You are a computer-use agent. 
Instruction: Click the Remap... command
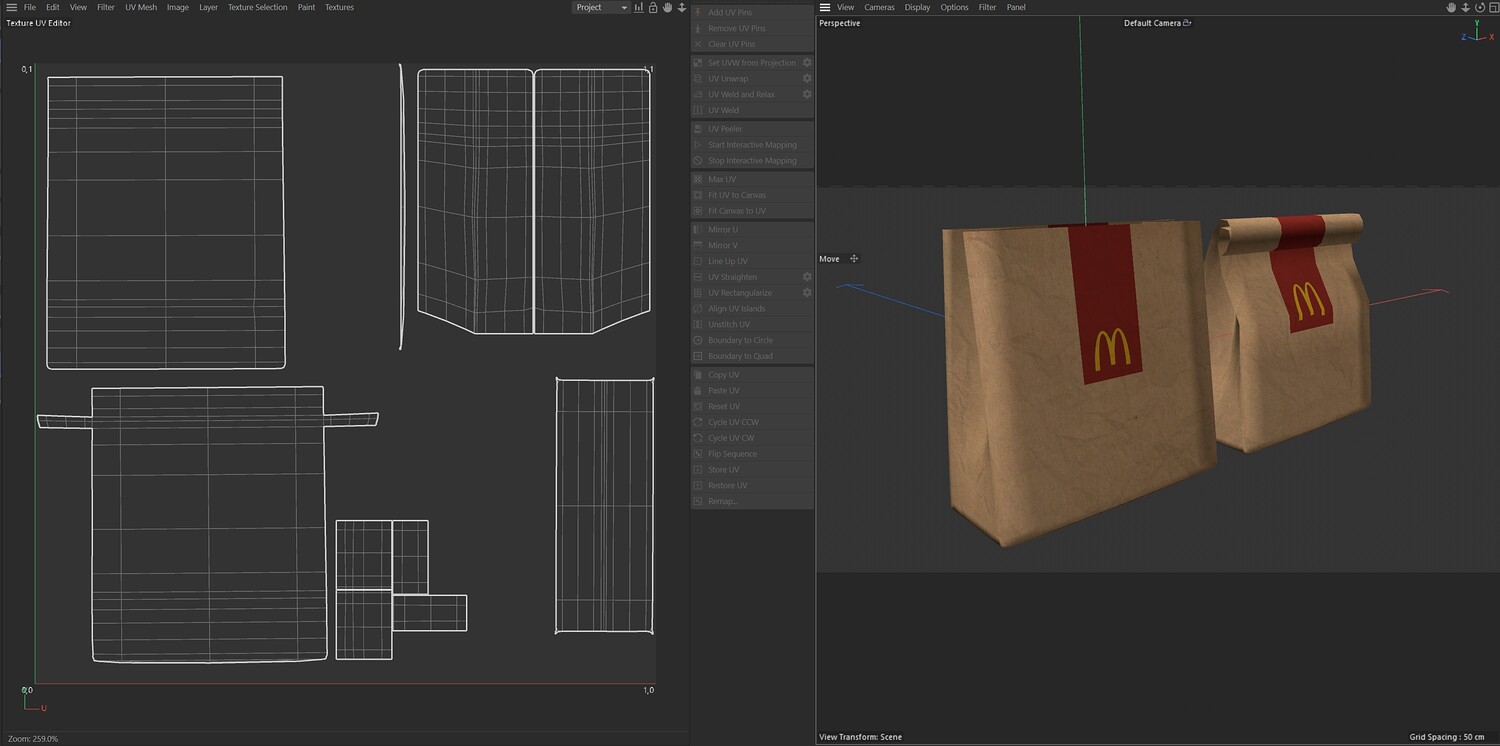coord(752,501)
